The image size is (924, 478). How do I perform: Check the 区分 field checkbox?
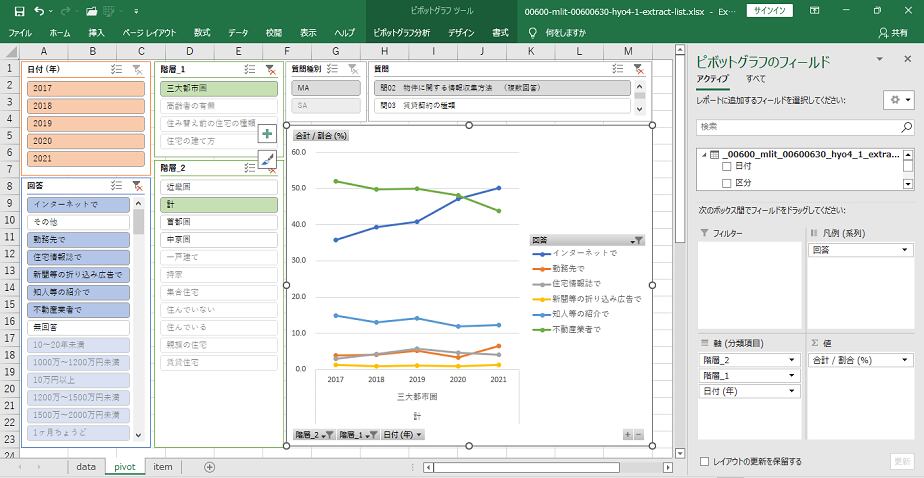[727, 183]
